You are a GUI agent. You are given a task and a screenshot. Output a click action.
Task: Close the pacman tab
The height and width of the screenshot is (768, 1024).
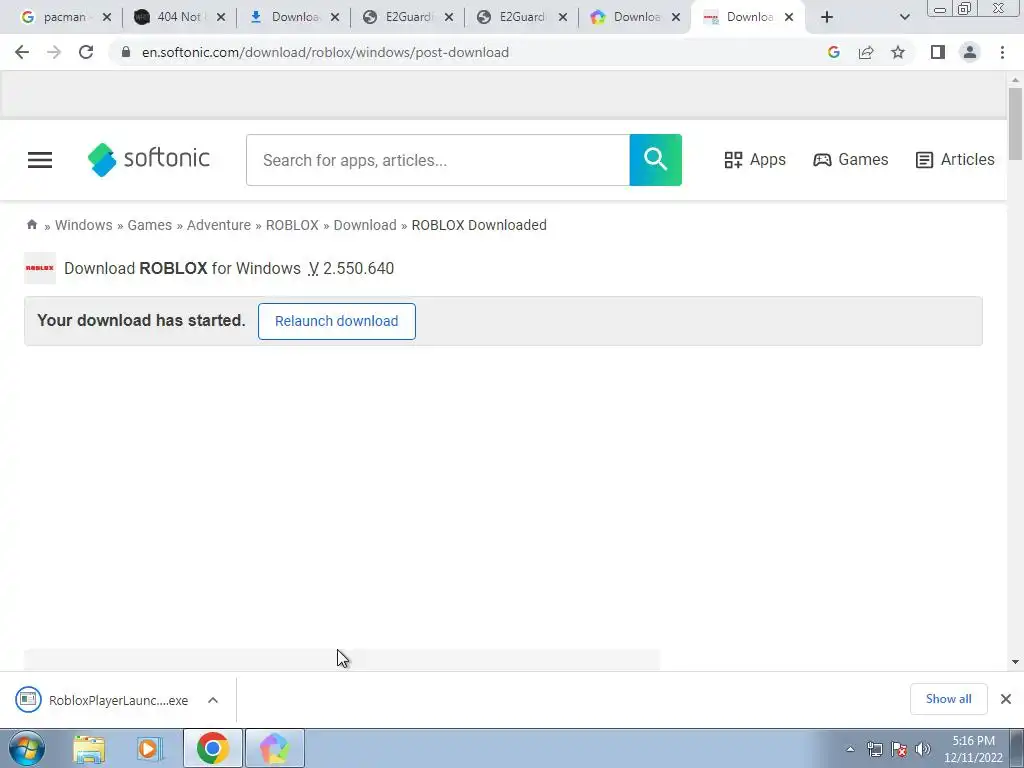pos(107,17)
